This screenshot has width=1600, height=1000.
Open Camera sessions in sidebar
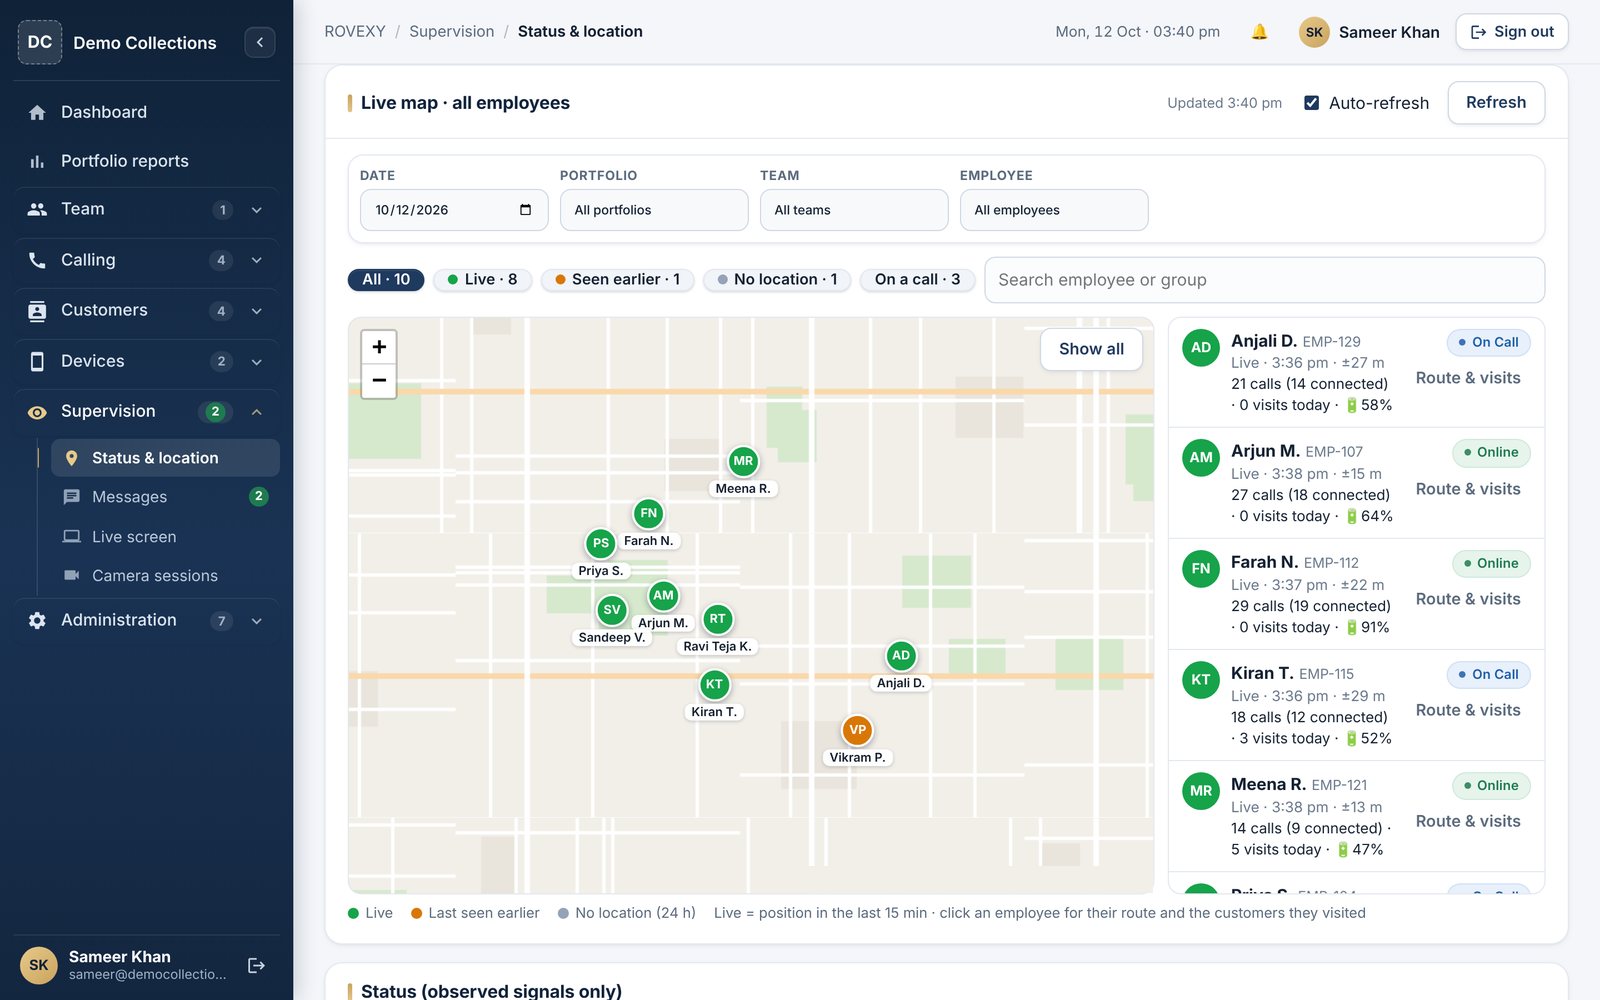click(x=165, y=576)
